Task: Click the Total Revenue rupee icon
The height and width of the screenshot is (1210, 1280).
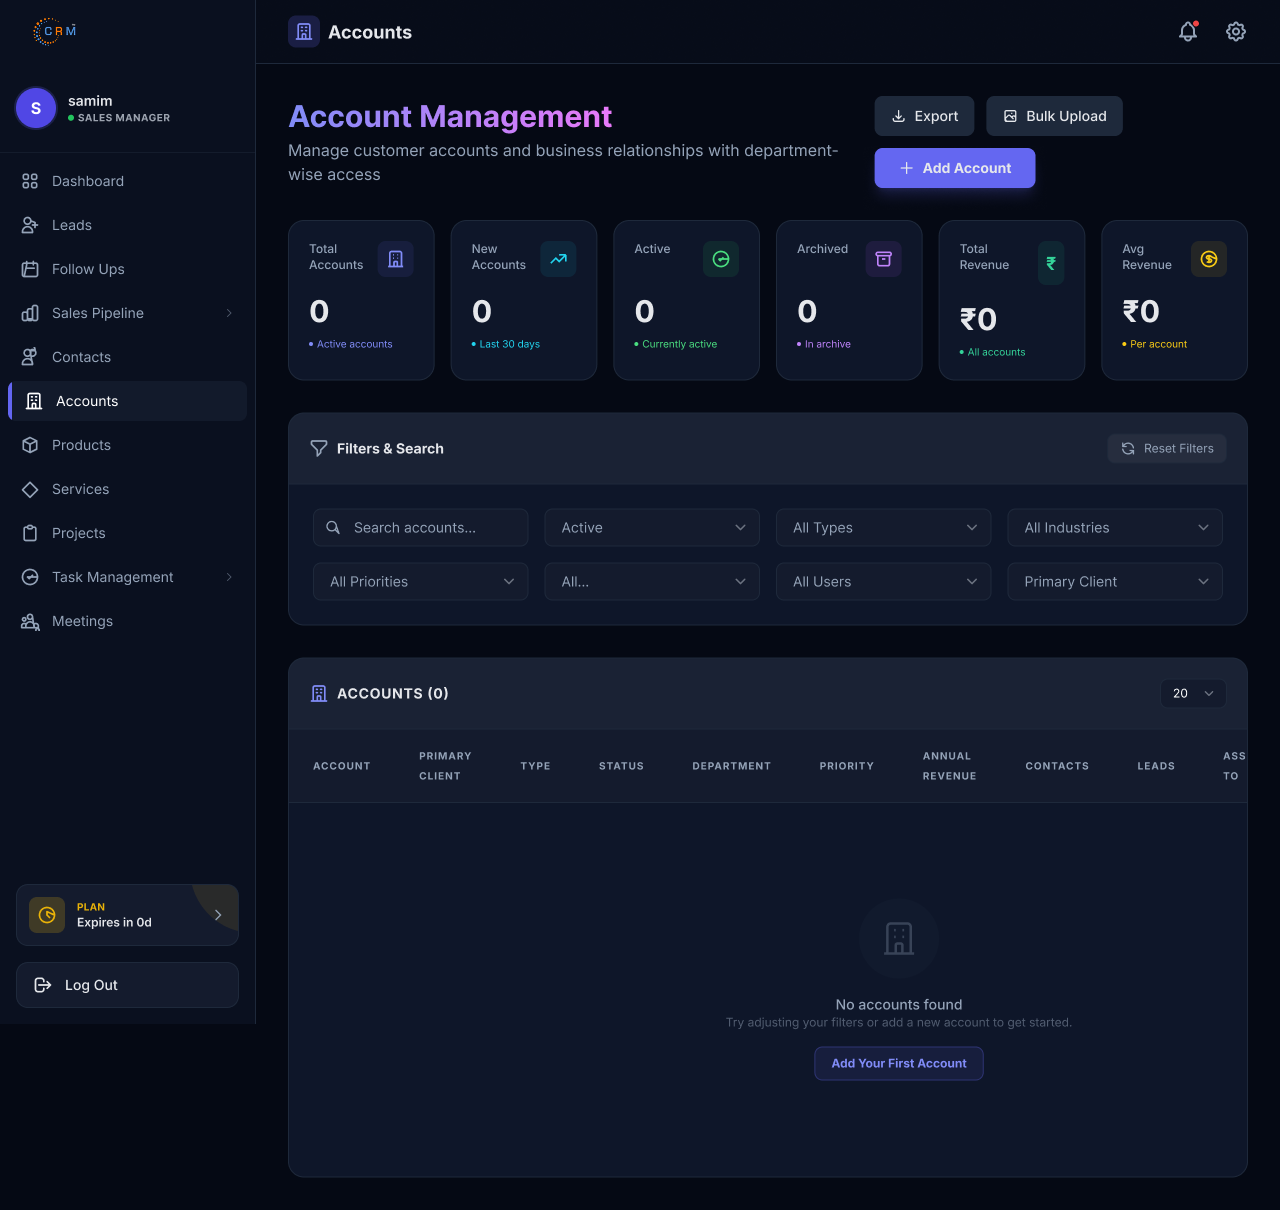Action: [x=1051, y=263]
